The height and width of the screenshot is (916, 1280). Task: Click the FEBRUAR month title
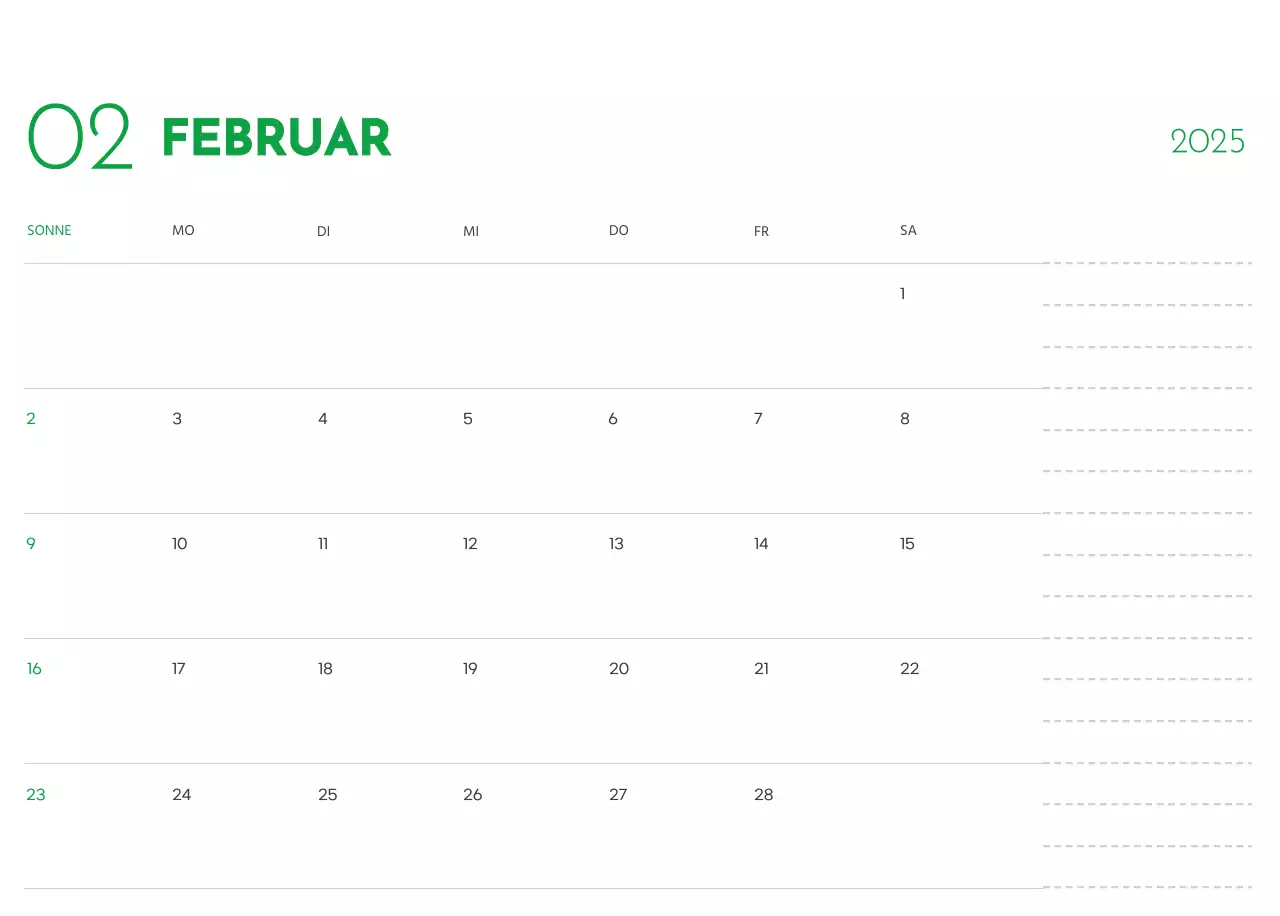(277, 138)
